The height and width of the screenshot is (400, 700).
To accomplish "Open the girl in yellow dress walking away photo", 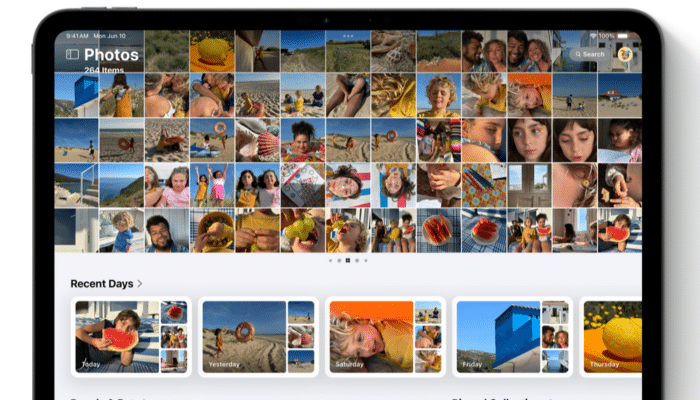I will 121,95.
